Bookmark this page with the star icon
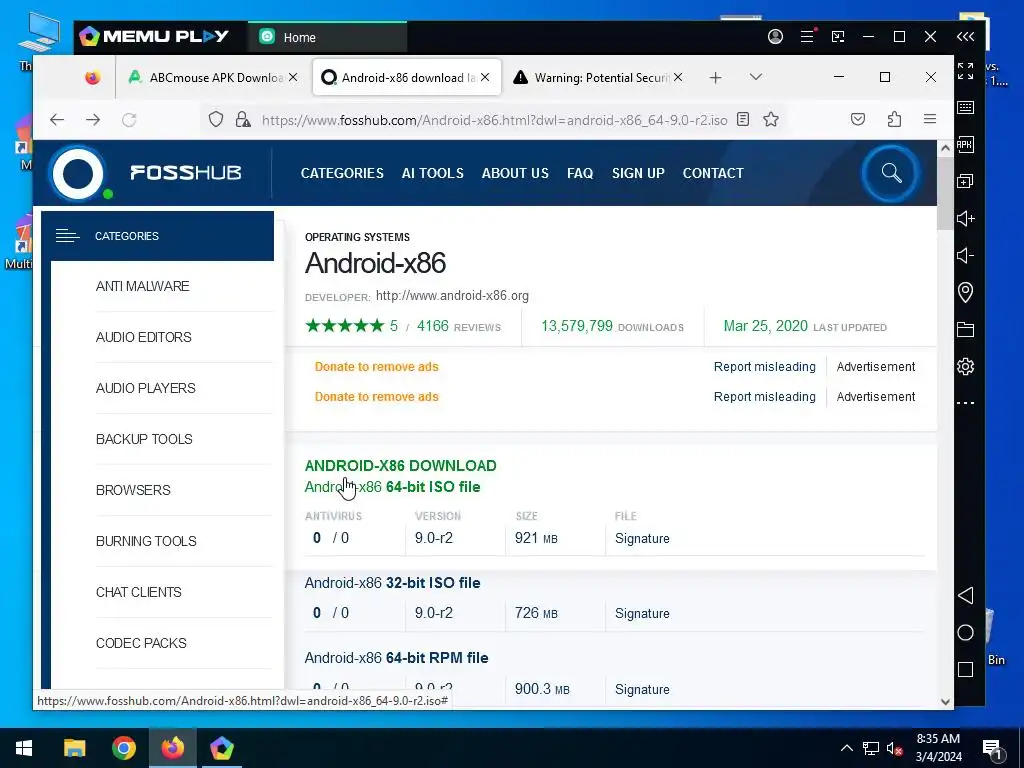The image size is (1024, 768). (x=771, y=120)
